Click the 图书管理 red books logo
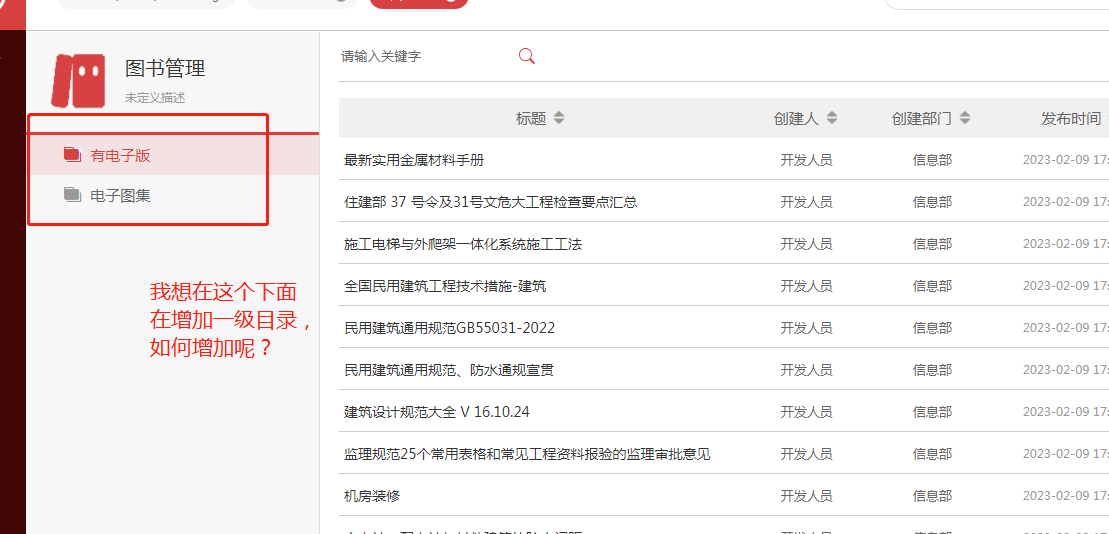Image resolution: width=1109 pixels, height=534 pixels. 79,81
